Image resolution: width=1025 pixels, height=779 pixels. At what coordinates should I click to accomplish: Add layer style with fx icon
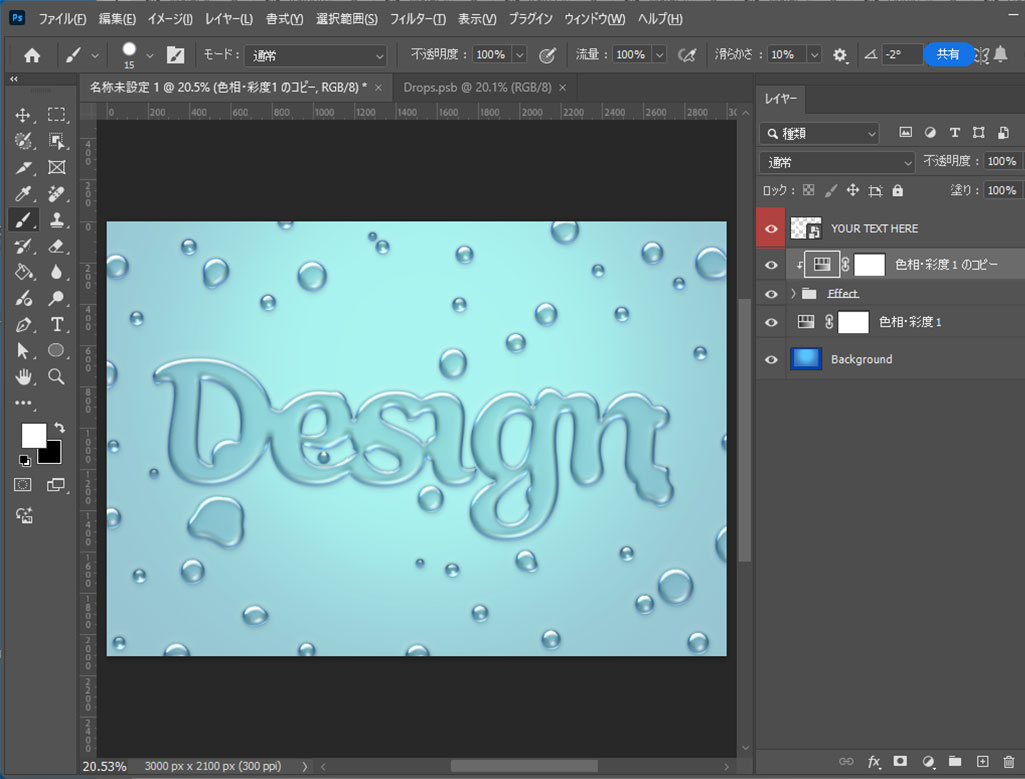click(874, 762)
